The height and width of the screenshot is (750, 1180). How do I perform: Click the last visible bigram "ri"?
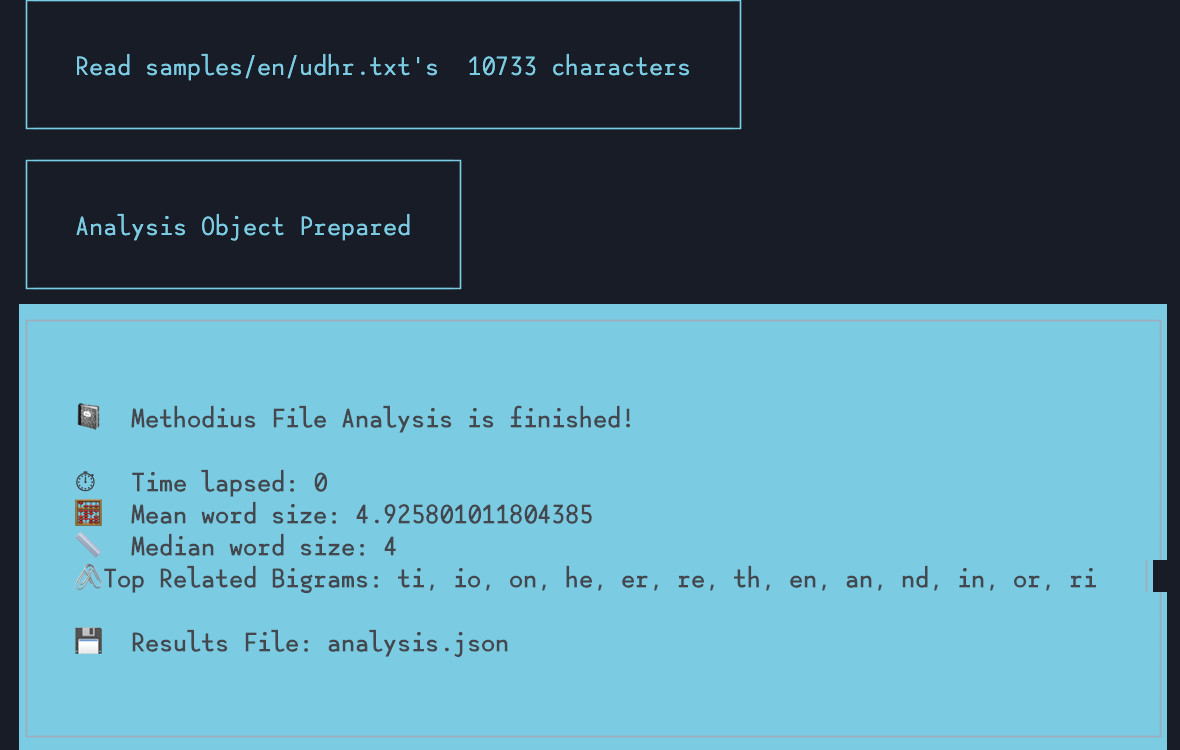(1083, 579)
